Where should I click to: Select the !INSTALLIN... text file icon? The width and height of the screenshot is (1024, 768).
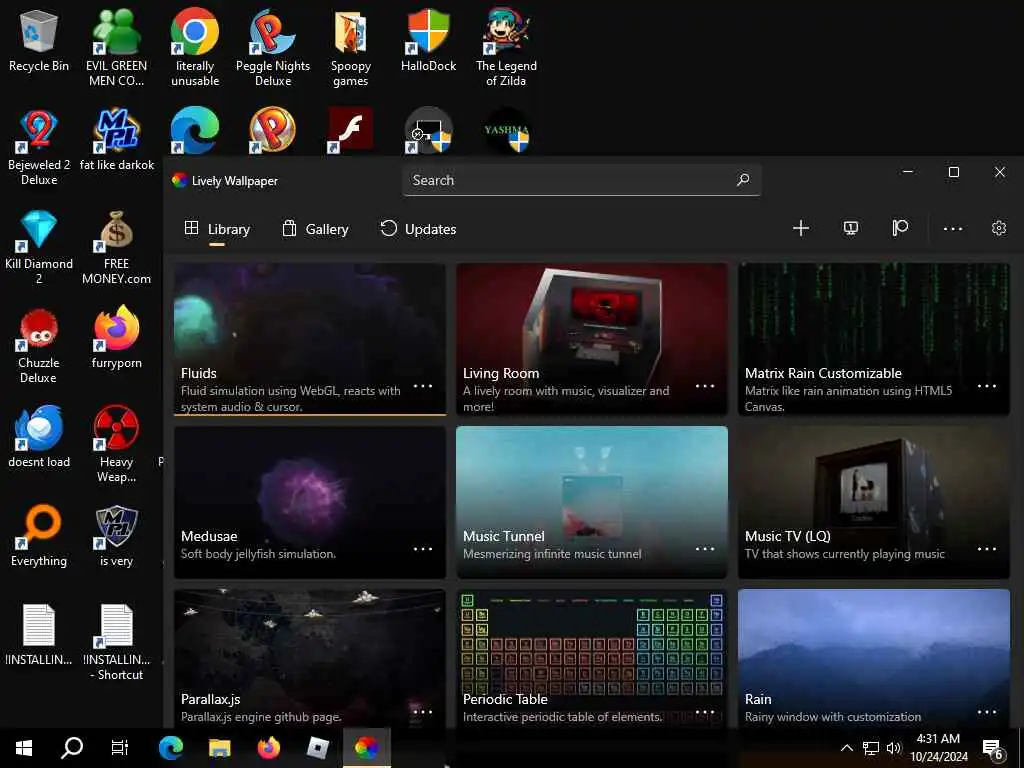(39, 635)
